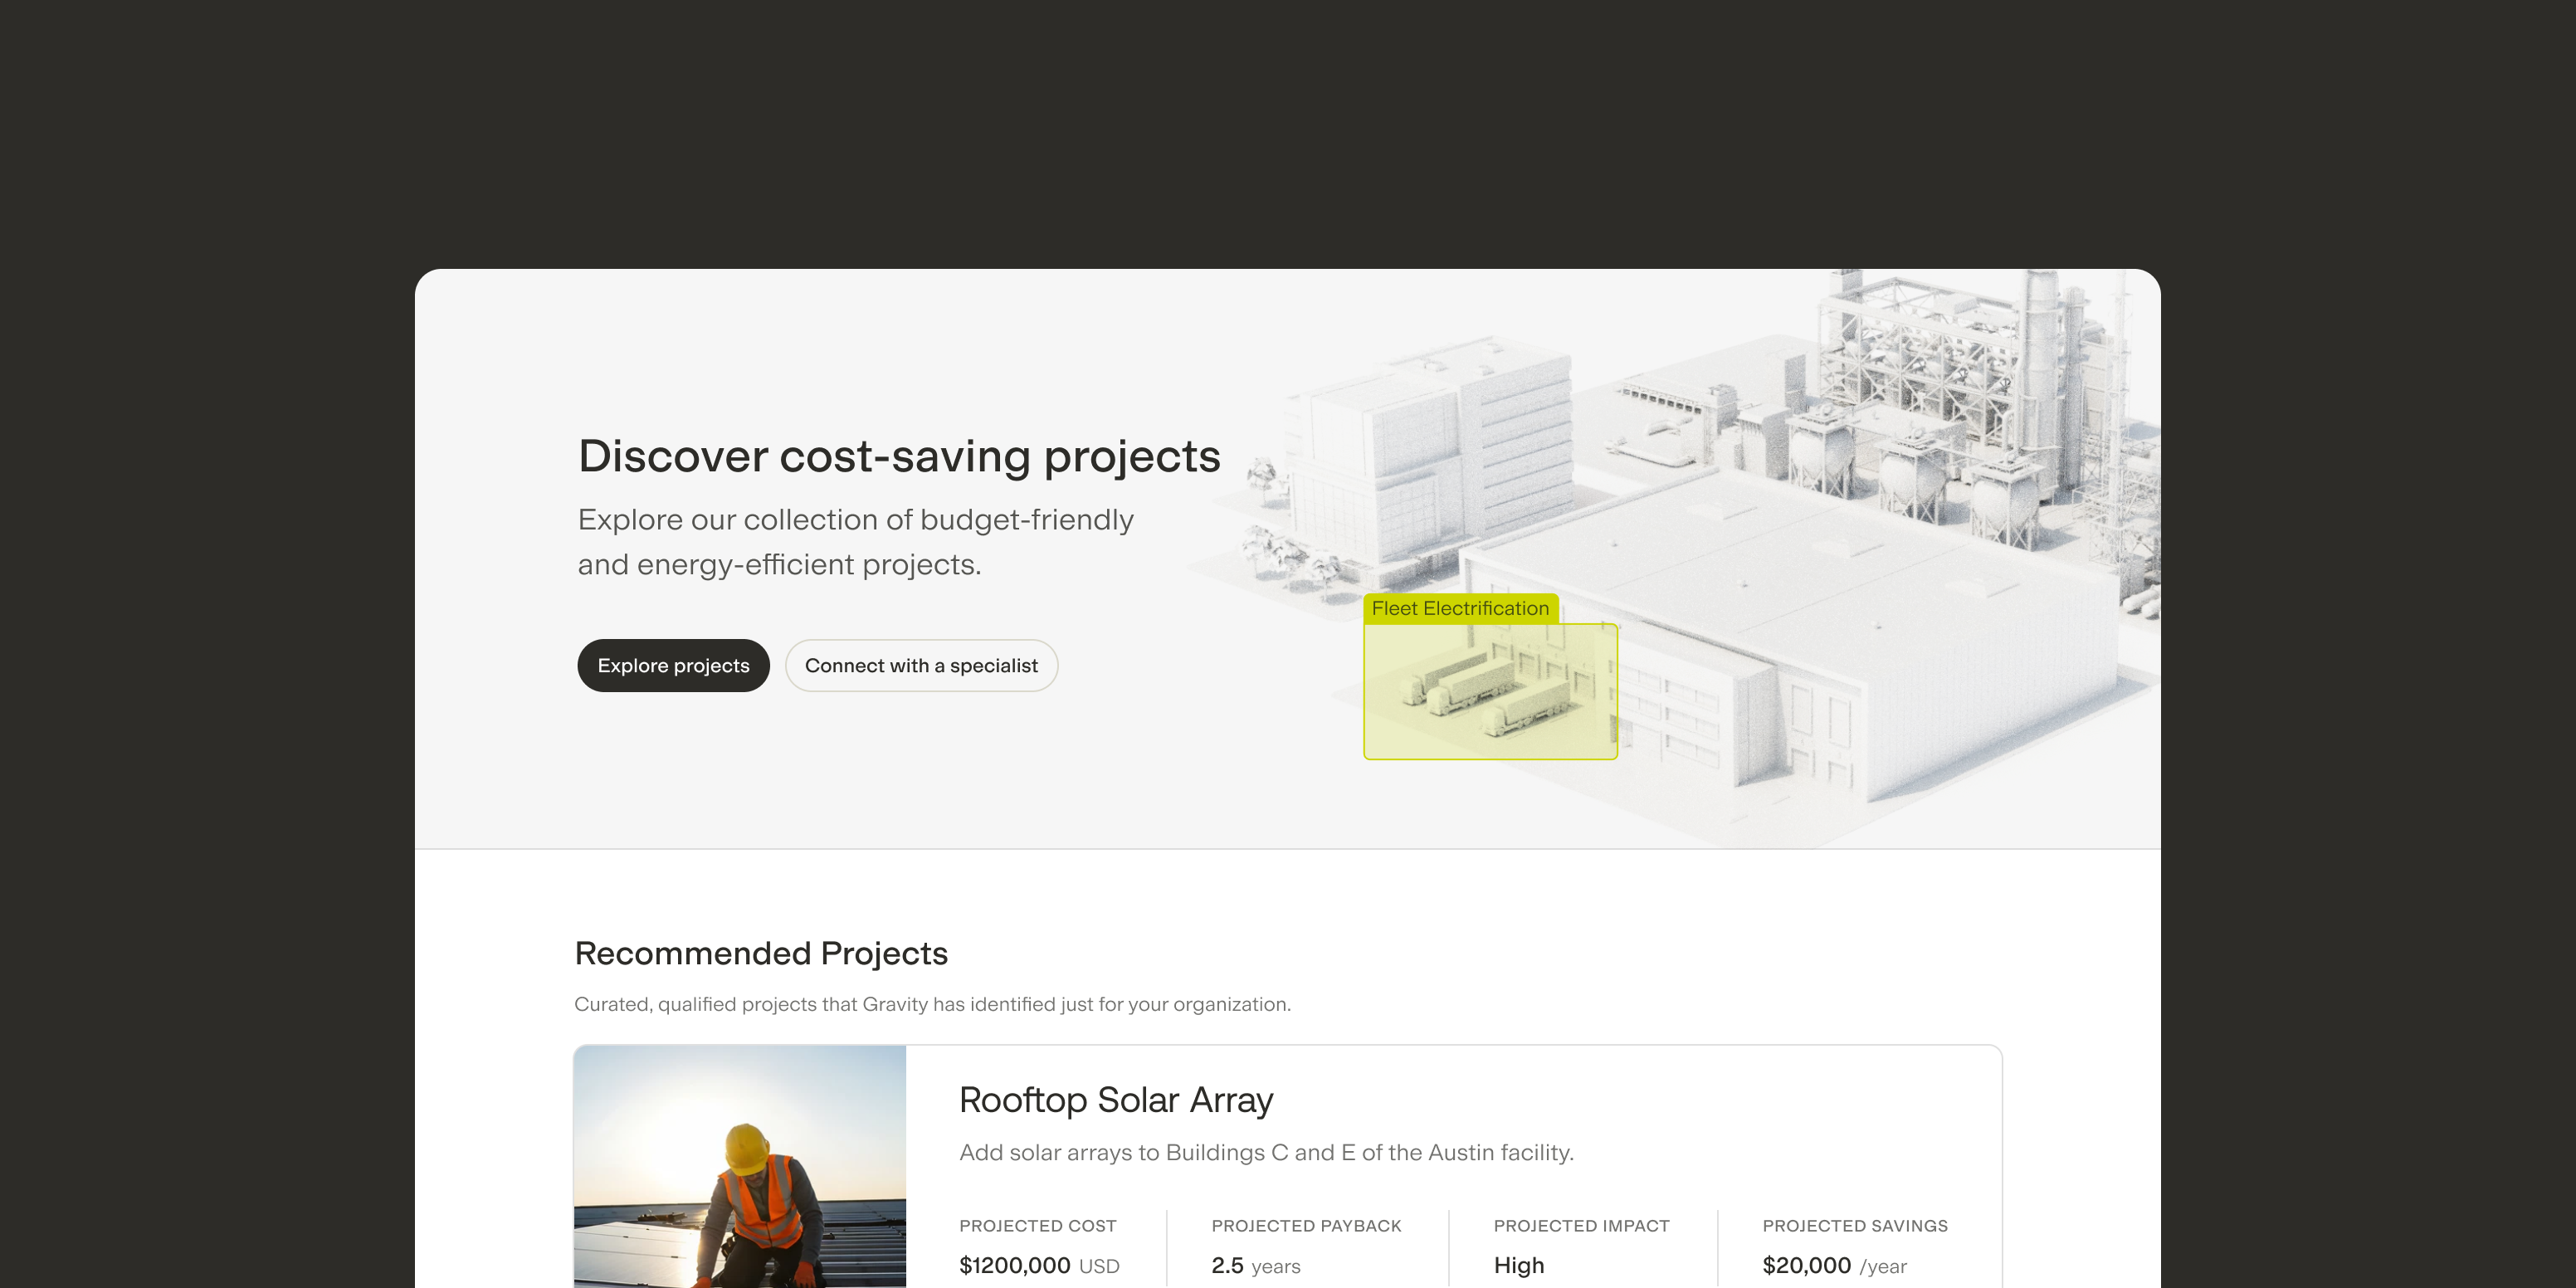The height and width of the screenshot is (1288, 2576).
Task: Click the Explore projects button
Action: 673,665
